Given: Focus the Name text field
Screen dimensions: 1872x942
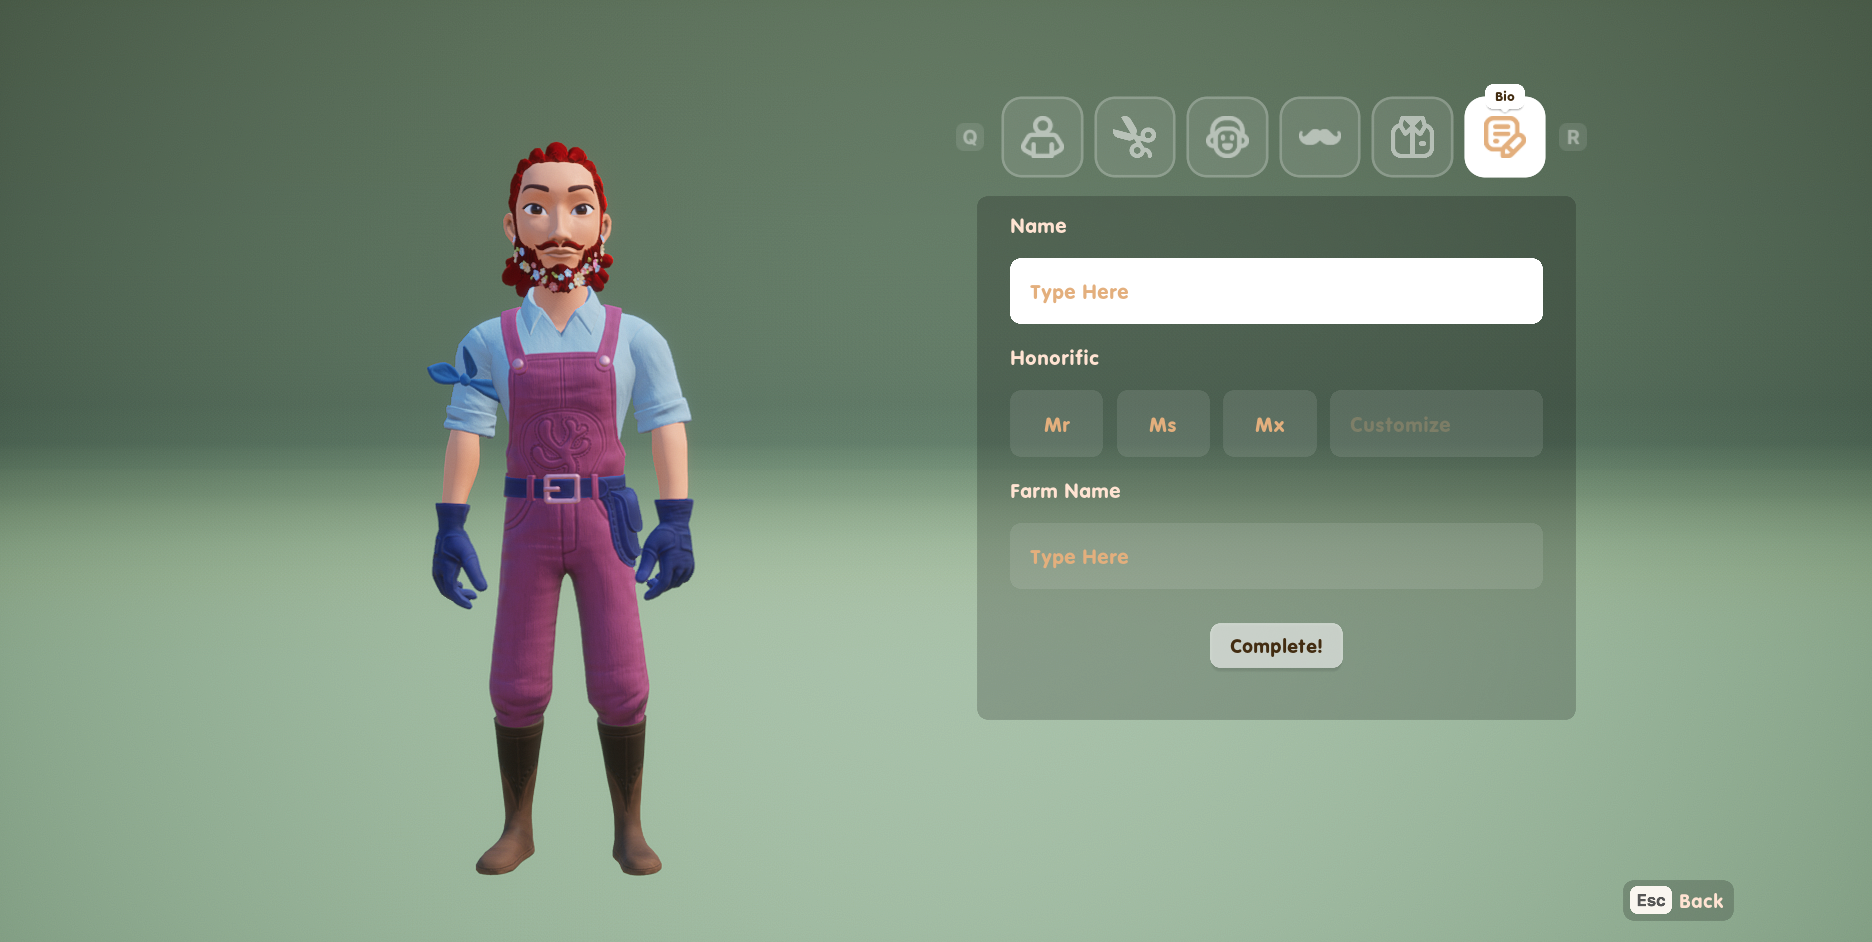Looking at the screenshot, I should (x=1275, y=291).
